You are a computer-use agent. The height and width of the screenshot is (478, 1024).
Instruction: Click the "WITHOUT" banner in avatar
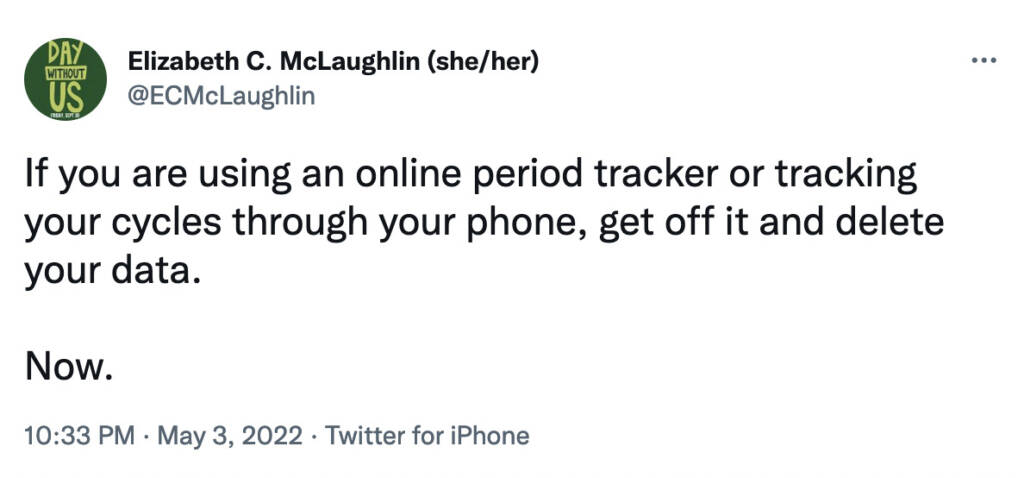(65, 74)
